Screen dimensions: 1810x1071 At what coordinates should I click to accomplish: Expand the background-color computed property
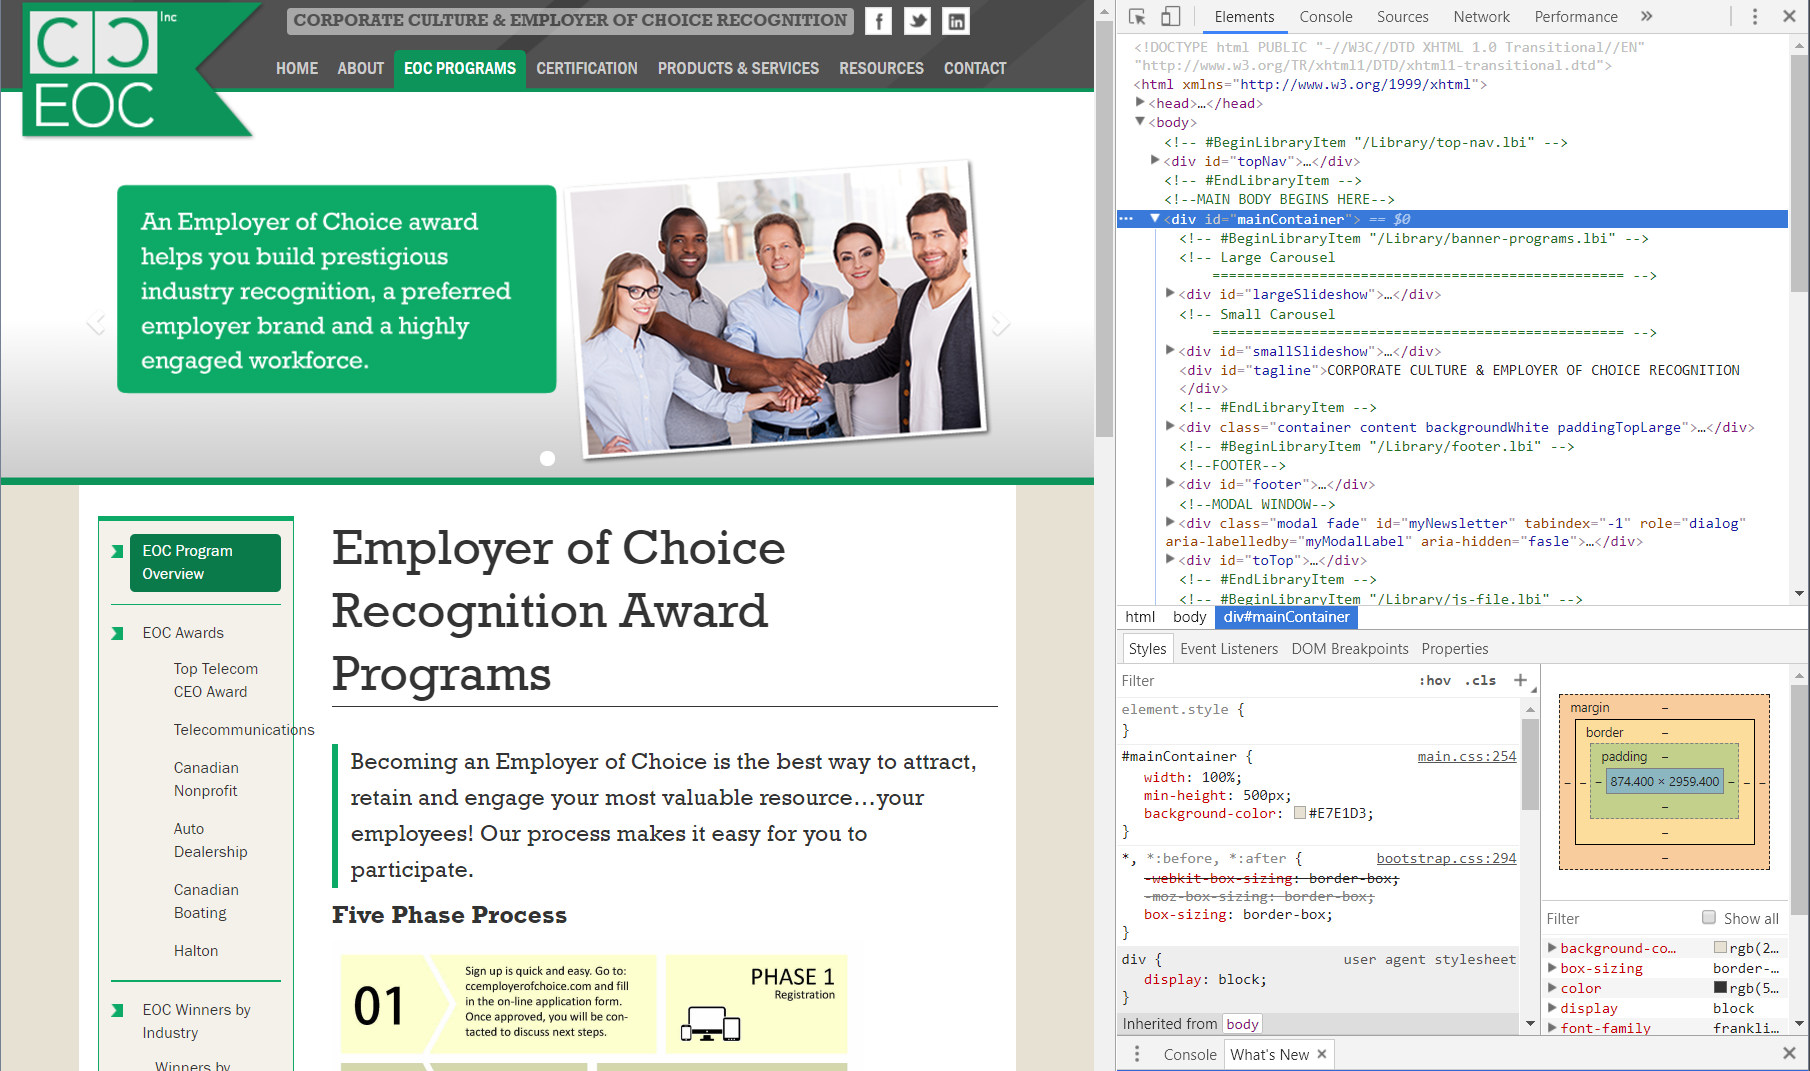(1553, 947)
